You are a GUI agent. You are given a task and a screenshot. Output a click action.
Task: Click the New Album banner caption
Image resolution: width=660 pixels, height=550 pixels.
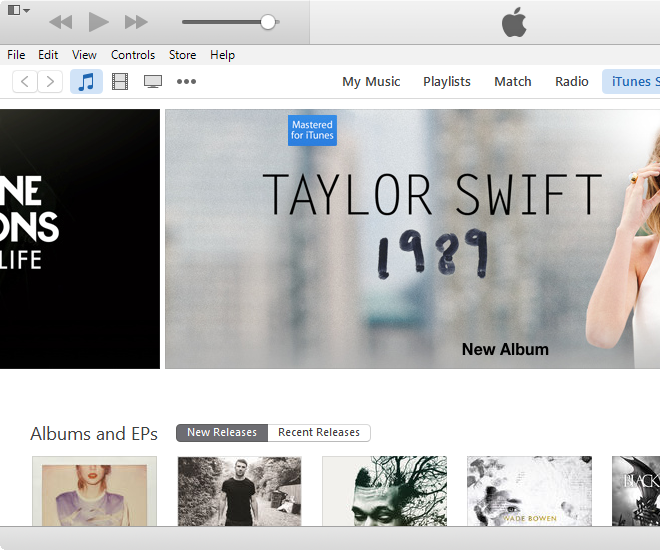point(505,349)
